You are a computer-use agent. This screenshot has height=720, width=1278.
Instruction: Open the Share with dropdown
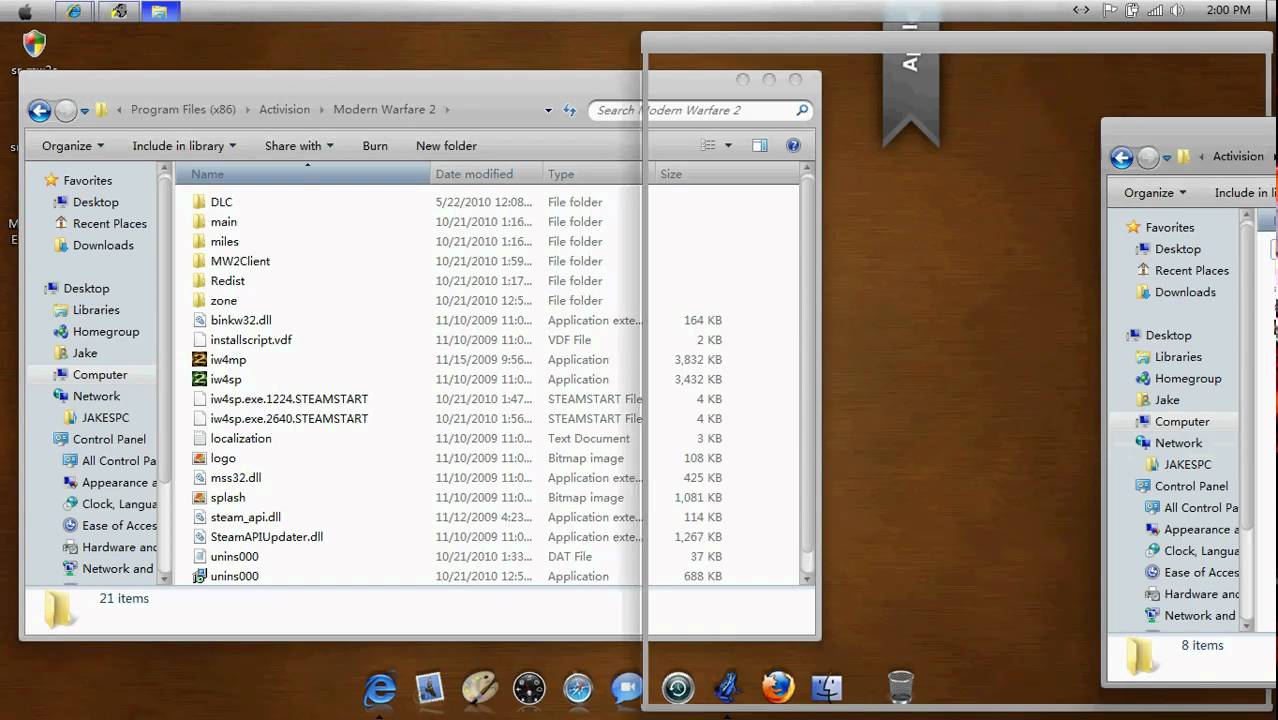tap(299, 146)
